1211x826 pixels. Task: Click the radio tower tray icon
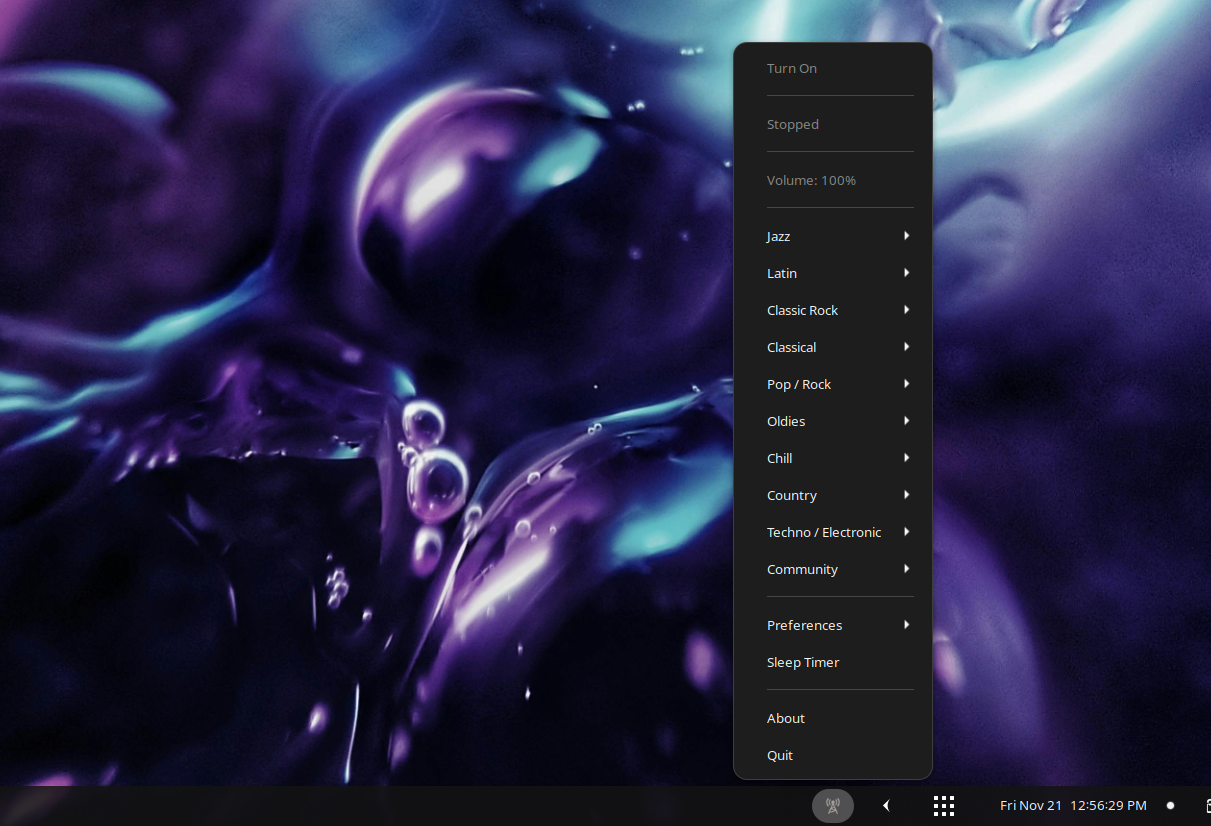click(833, 806)
